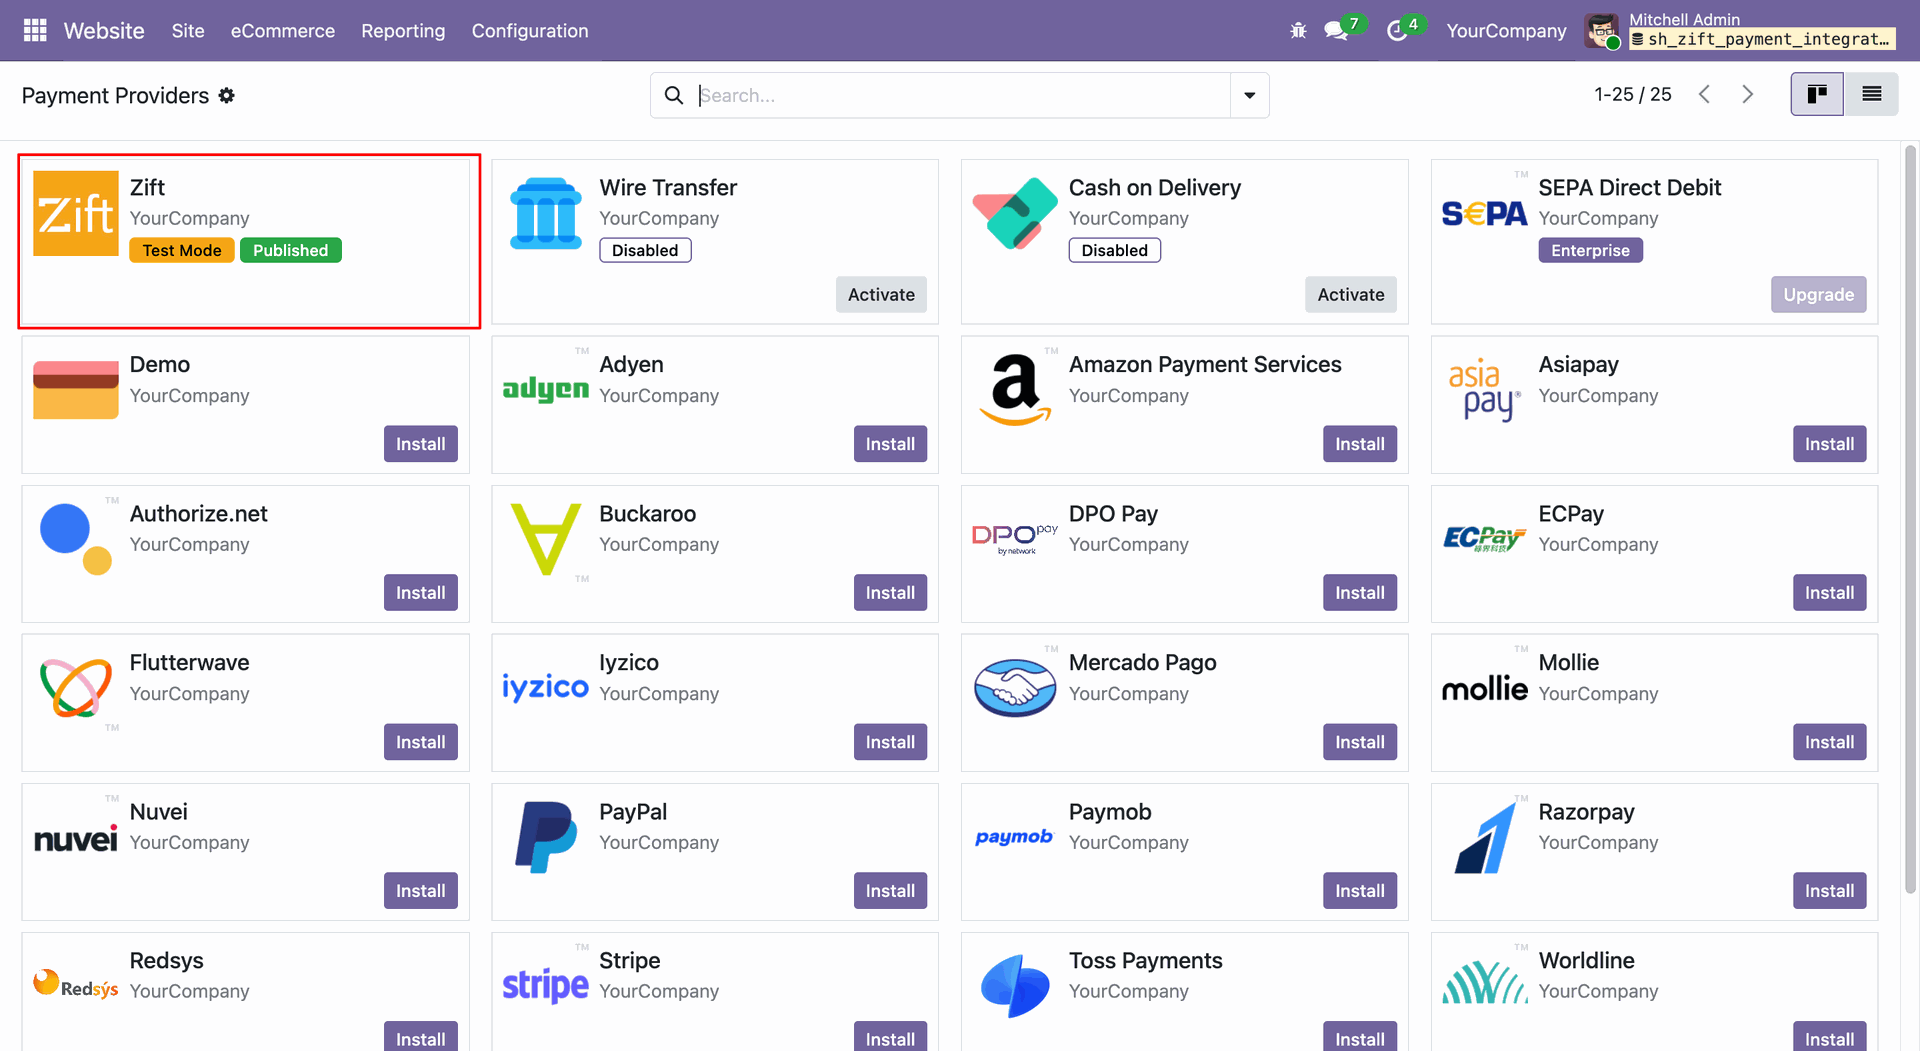Click the PayPal logo
This screenshot has height=1051, width=1920.
point(546,837)
